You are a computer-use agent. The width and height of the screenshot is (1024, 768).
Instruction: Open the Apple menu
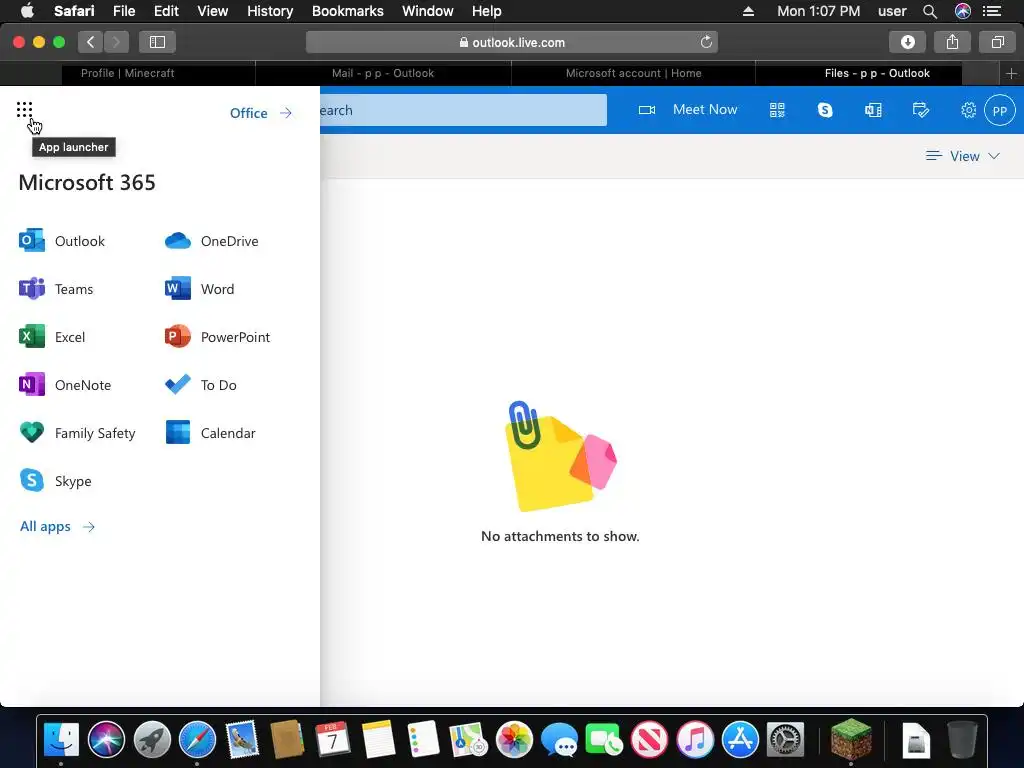(x=27, y=11)
